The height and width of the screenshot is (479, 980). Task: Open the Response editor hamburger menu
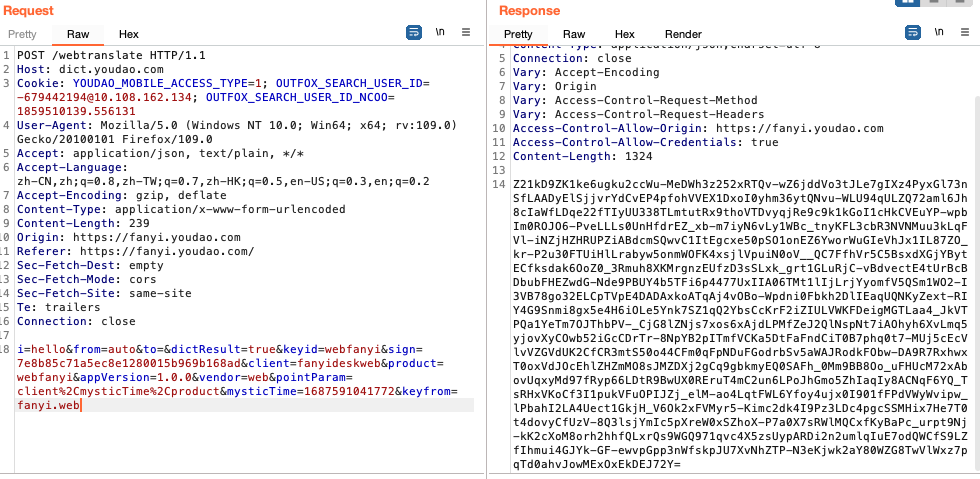point(964,33)
